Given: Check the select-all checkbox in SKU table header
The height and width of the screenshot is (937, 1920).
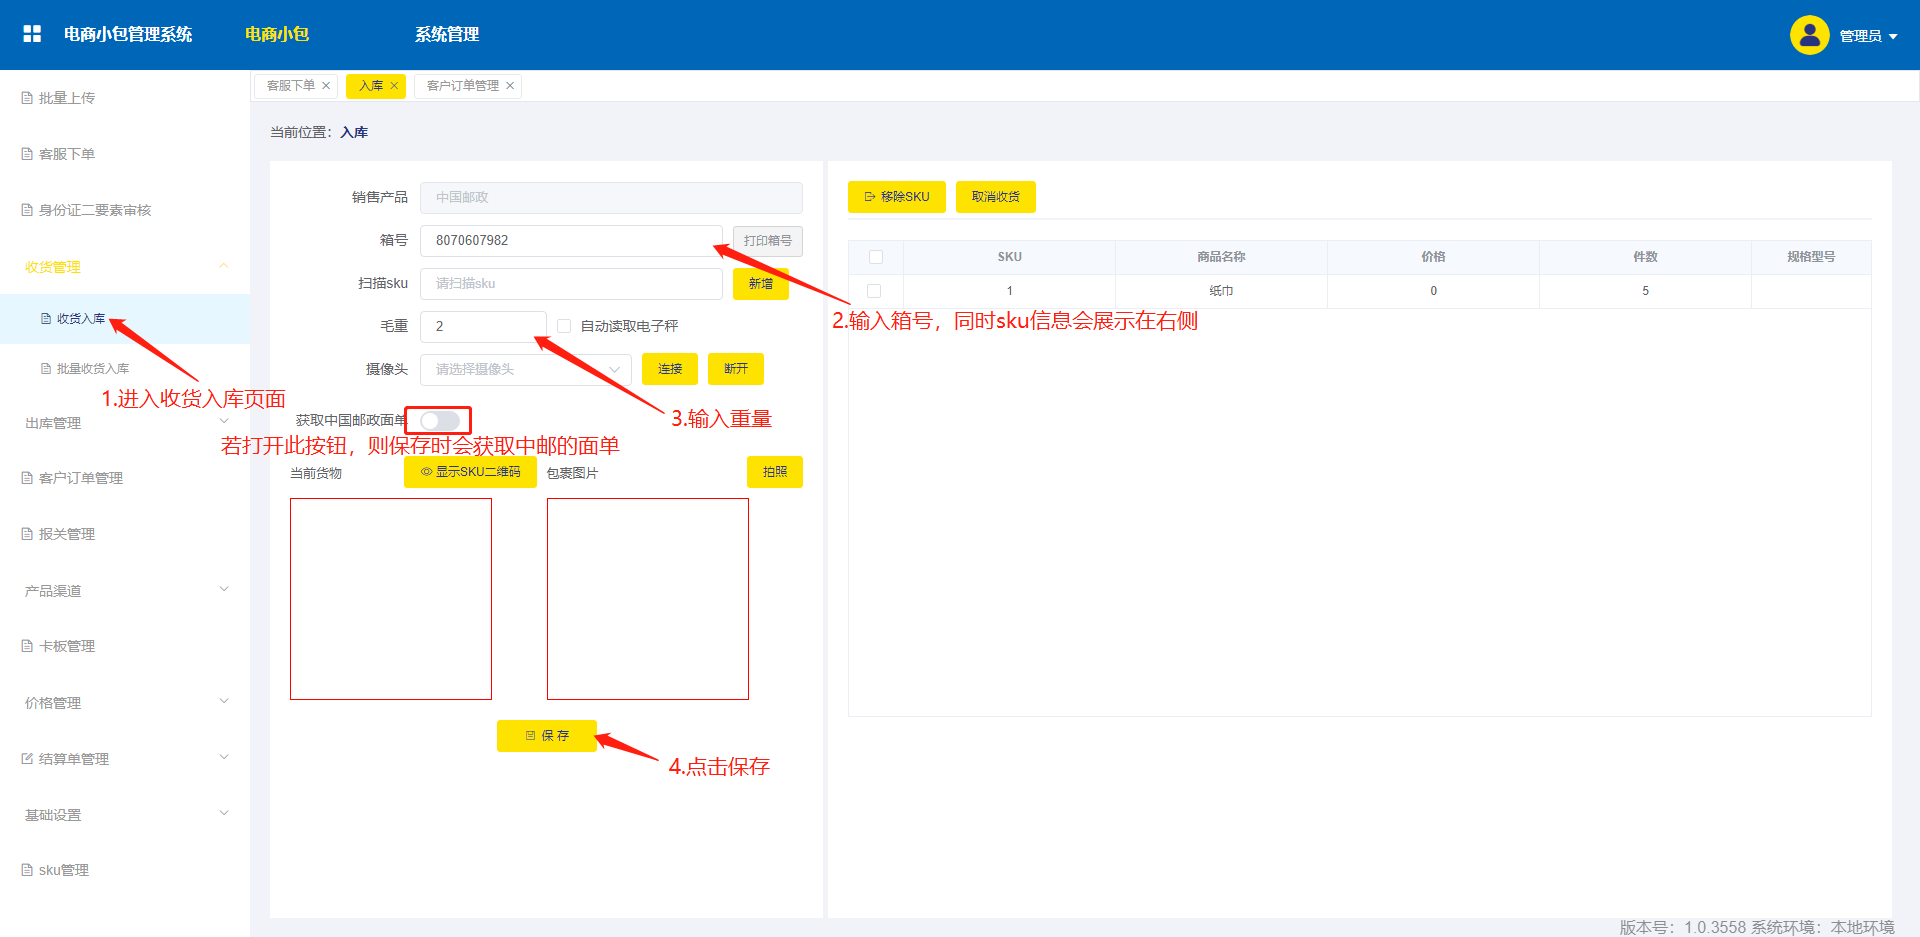Looking at the screenshot, I should [x=876, y=257].
